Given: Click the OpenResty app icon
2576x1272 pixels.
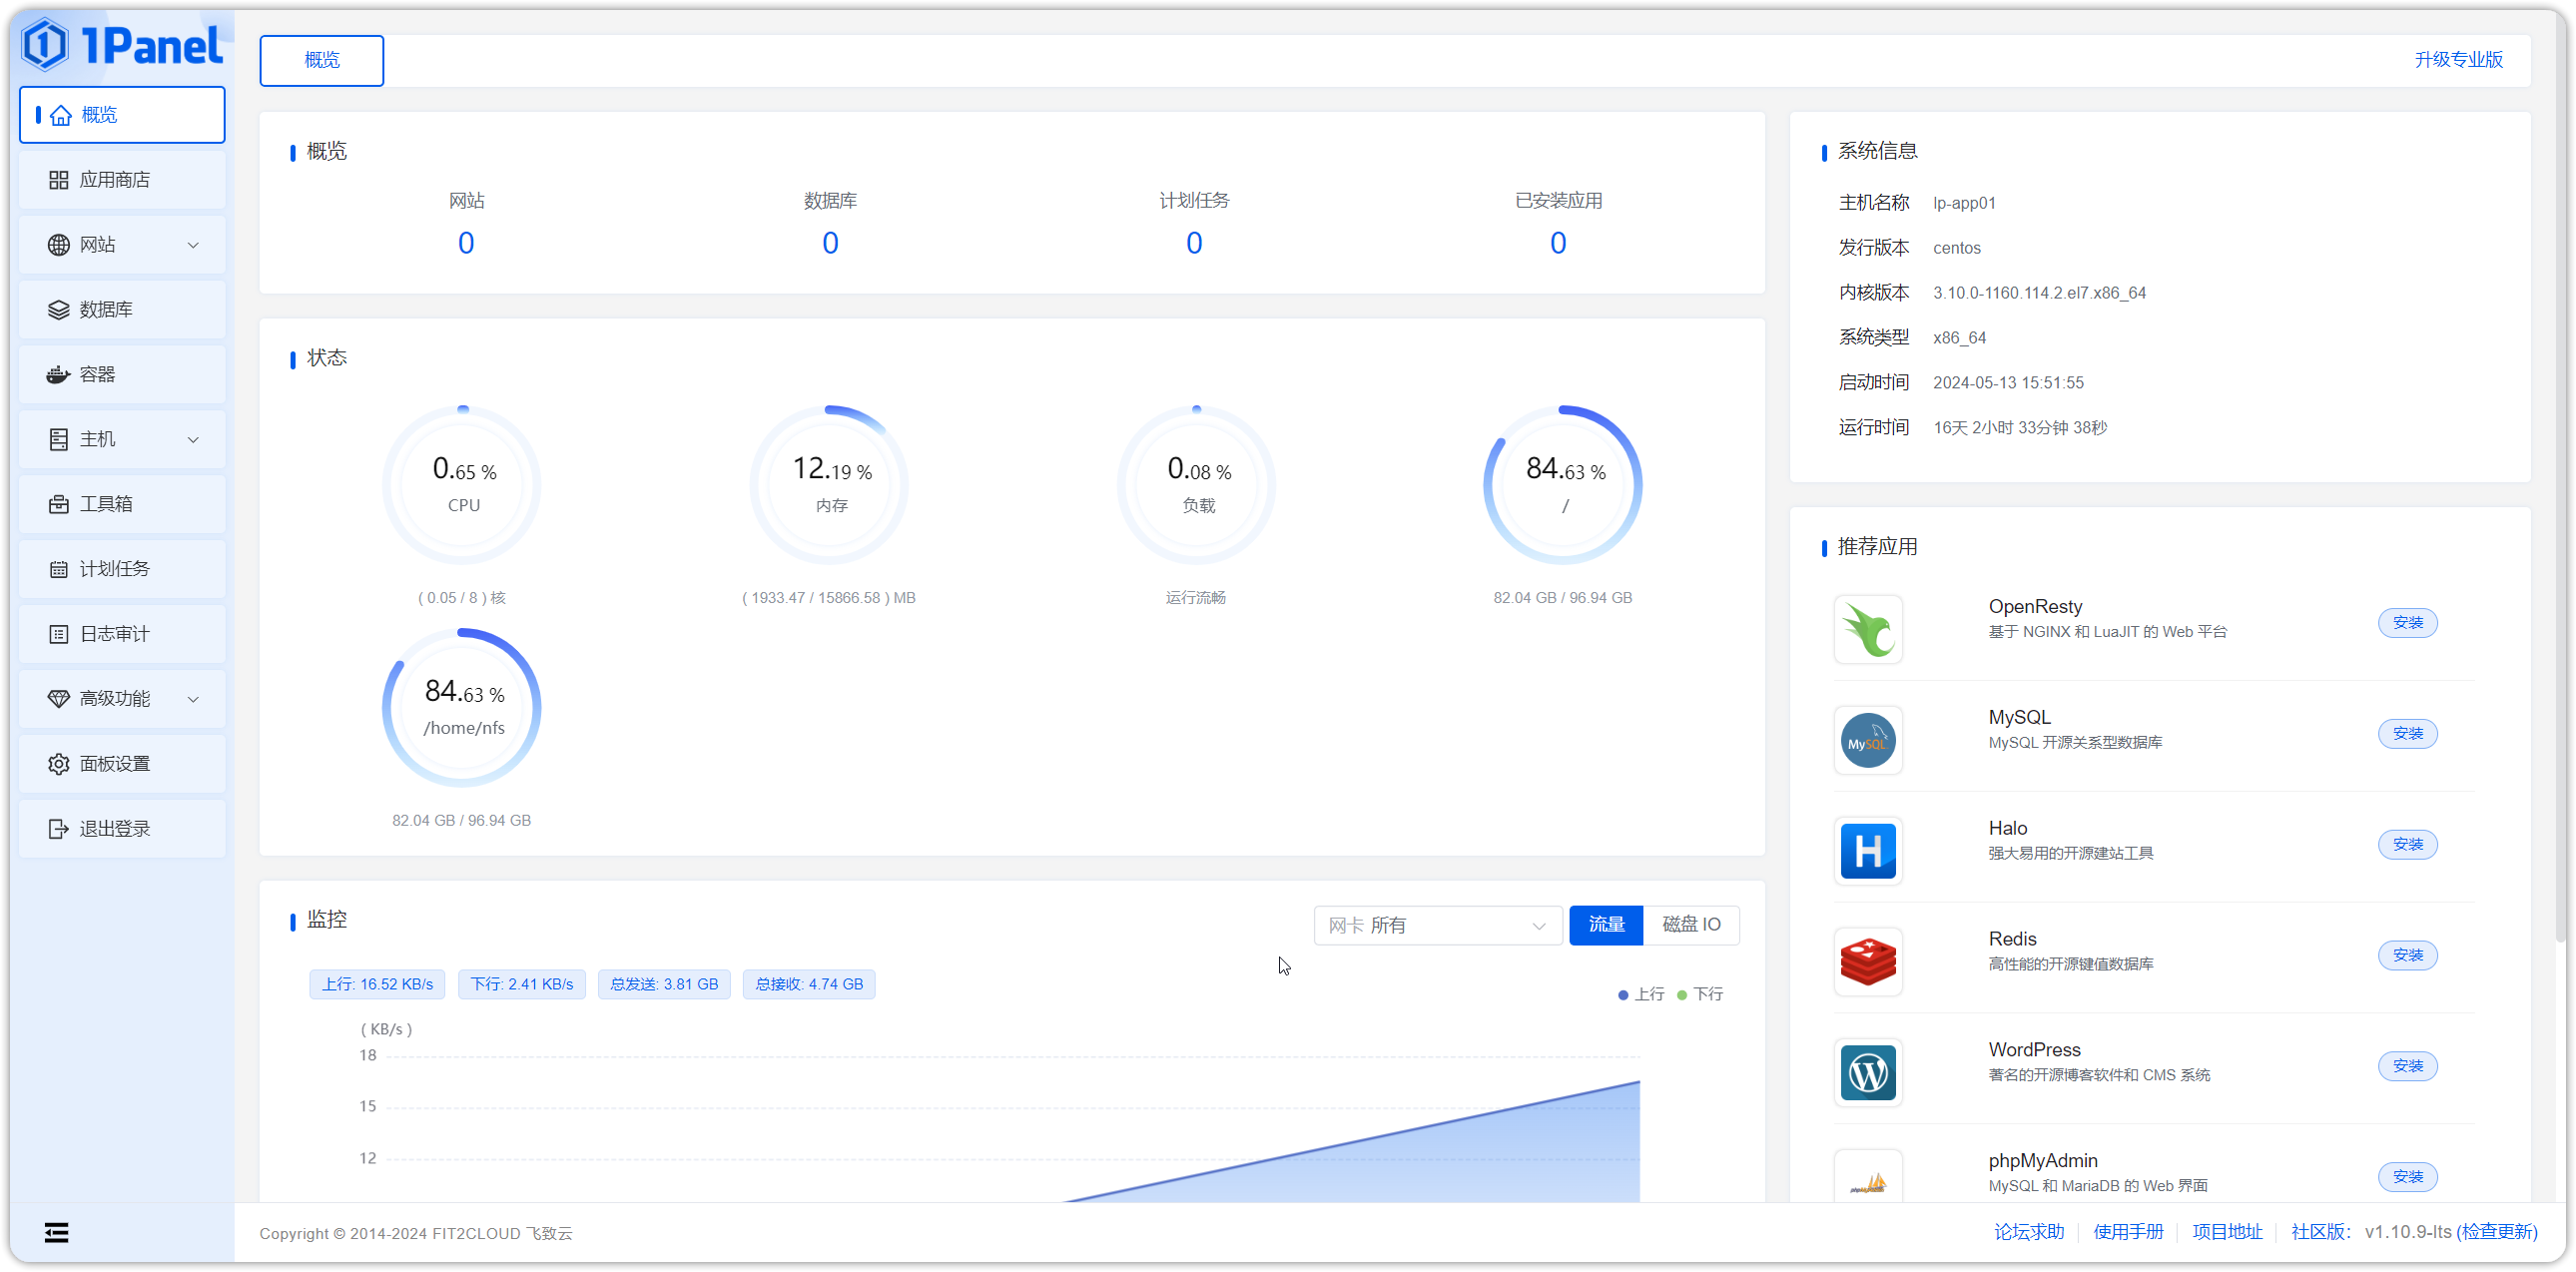Looking at the screenshot, I should [1868, 629].
